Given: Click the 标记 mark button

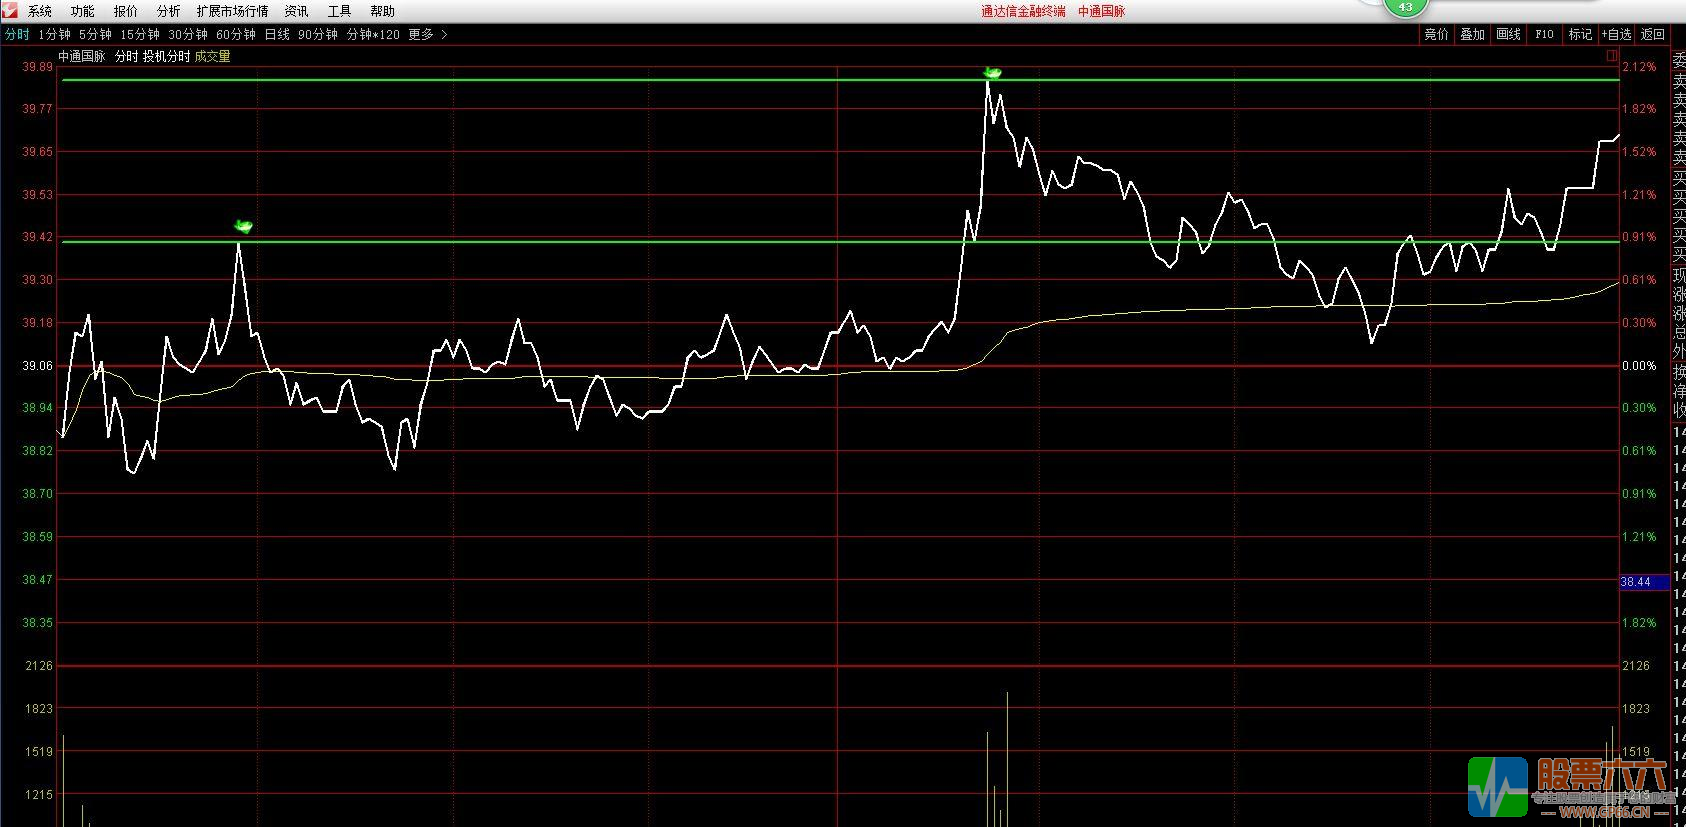Looking at the screenshot, I should pos(1580,34).
